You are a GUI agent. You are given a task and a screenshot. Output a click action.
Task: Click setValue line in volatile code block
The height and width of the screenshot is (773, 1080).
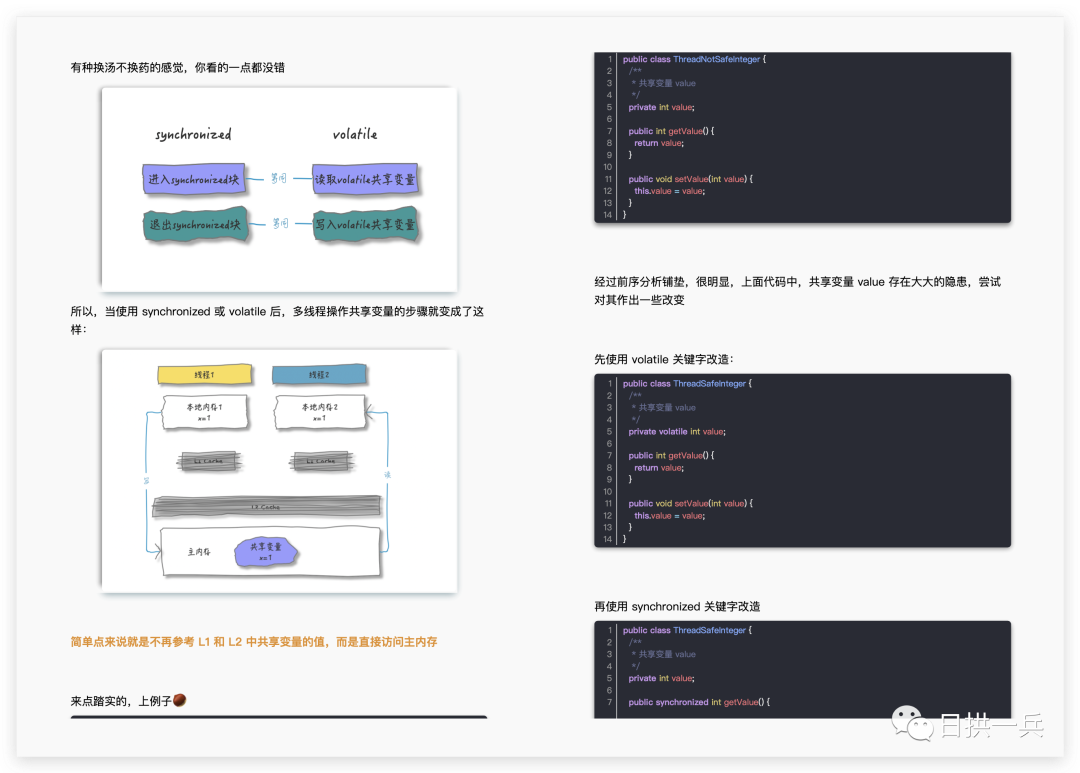tap(690, 504)
